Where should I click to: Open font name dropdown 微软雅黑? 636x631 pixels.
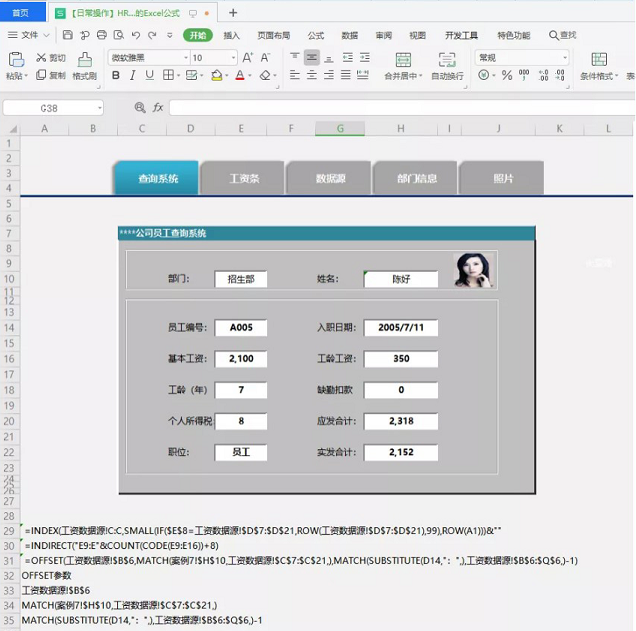coord(186,58)
